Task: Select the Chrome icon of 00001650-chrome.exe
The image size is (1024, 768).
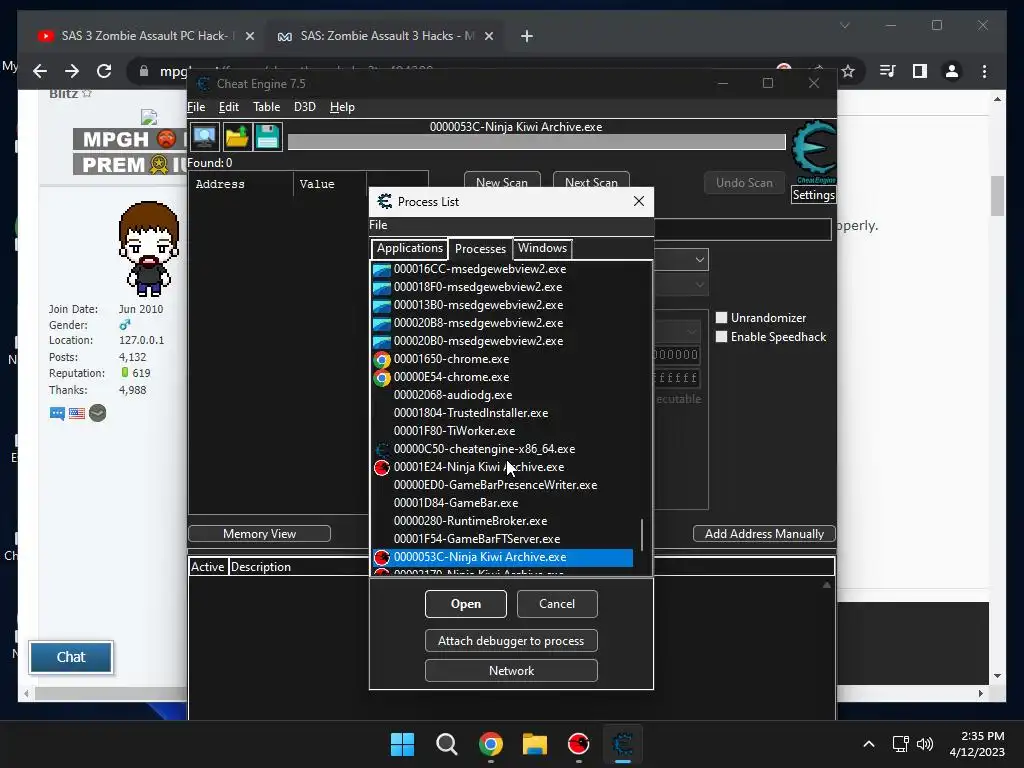Action: click(x=382, y=359)
